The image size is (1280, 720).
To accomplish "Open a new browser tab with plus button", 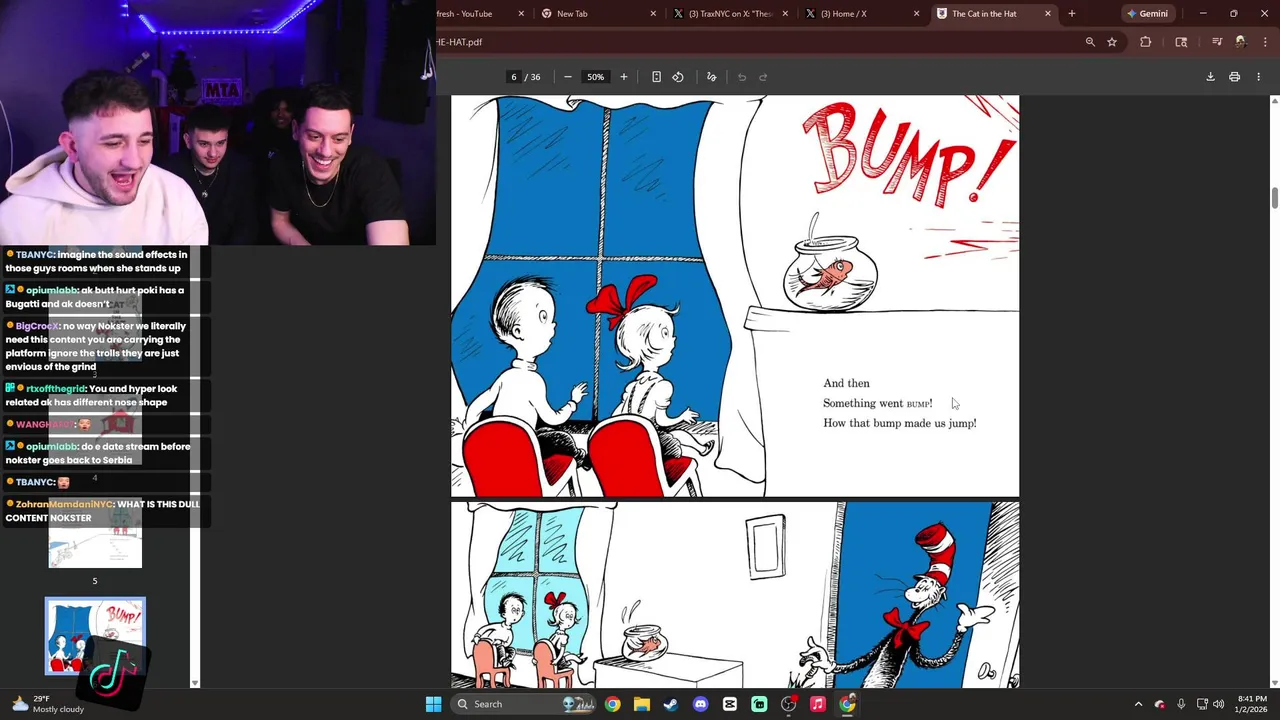I will pyautogui.click(x=1072, y=14).
